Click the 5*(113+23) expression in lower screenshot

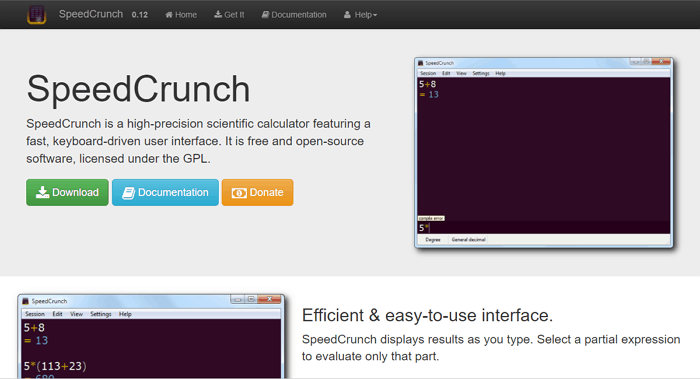click(x=55, y=366)
